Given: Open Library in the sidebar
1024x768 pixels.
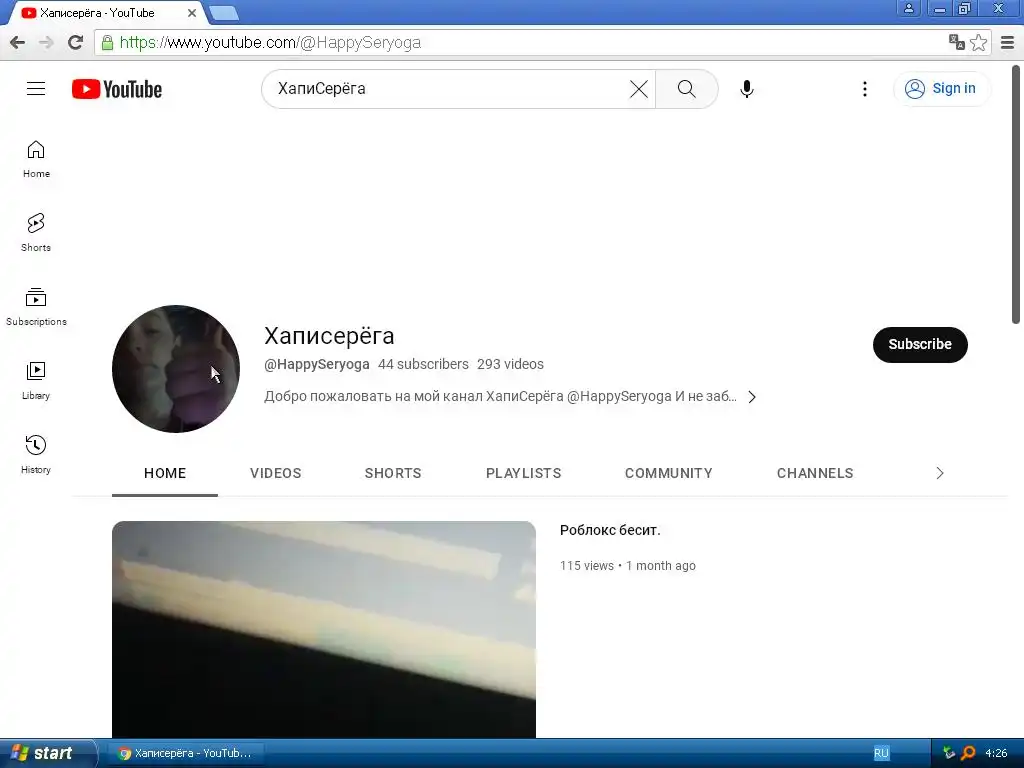Looking at the screenshot, I should pyautogui.click(x=36, y=381).
